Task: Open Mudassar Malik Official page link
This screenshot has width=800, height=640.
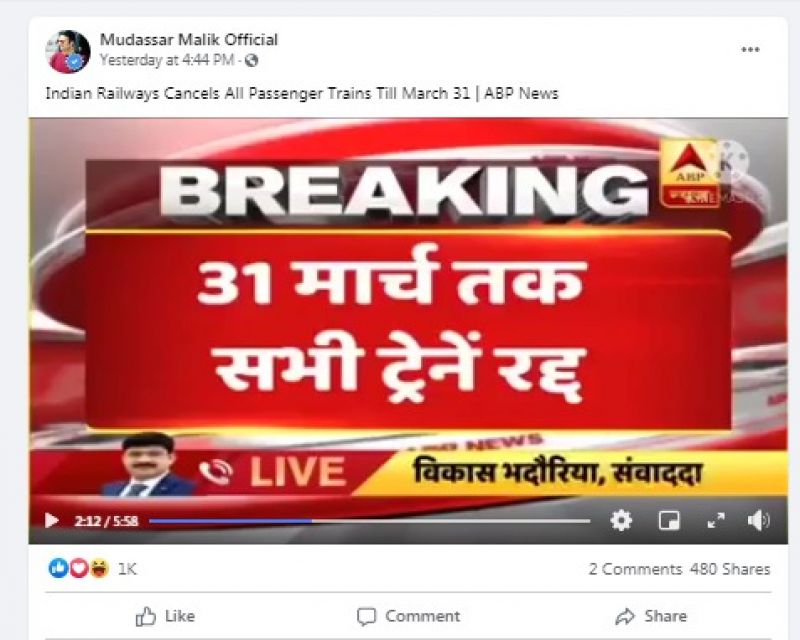Action: (x=189, y=39)
